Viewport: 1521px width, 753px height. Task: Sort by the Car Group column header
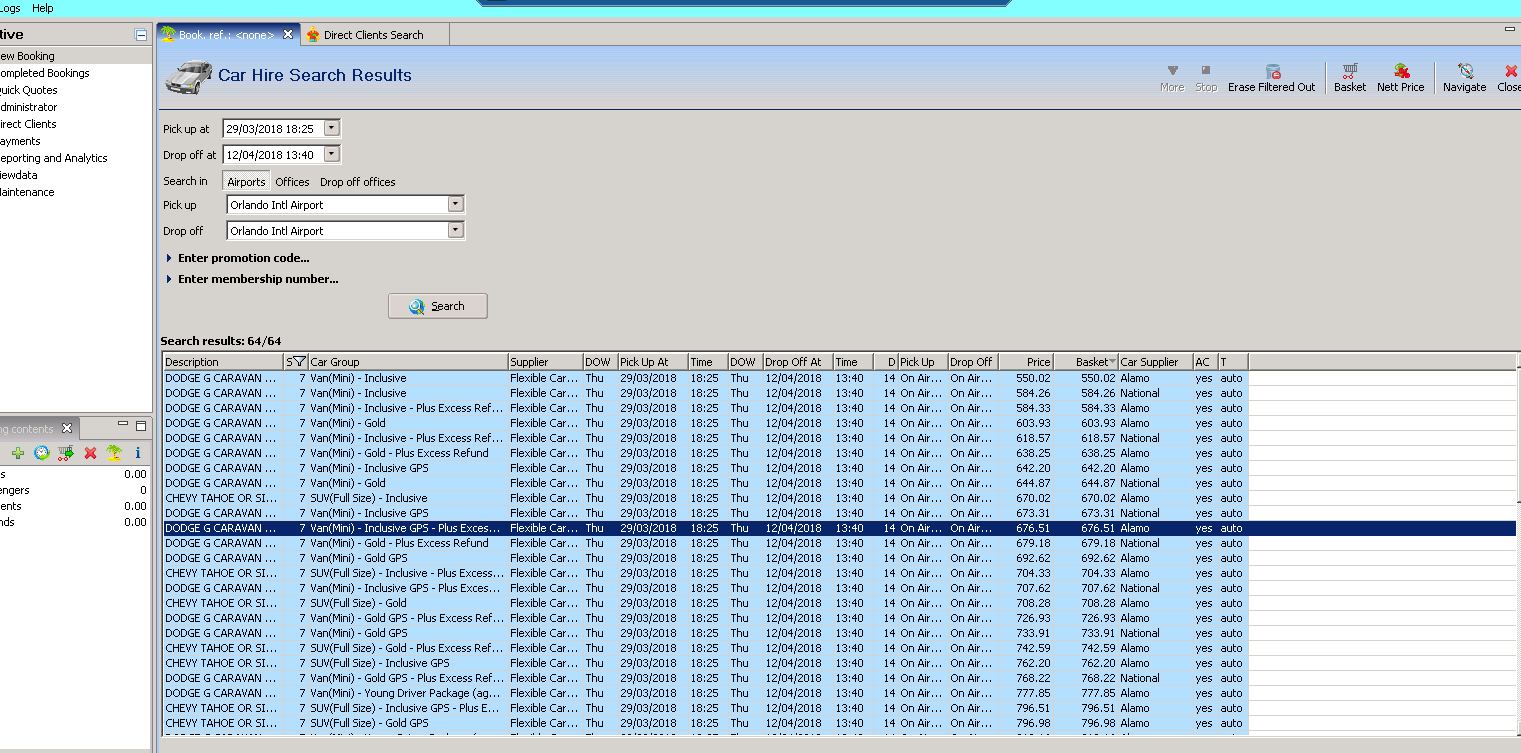coord(408,362)
